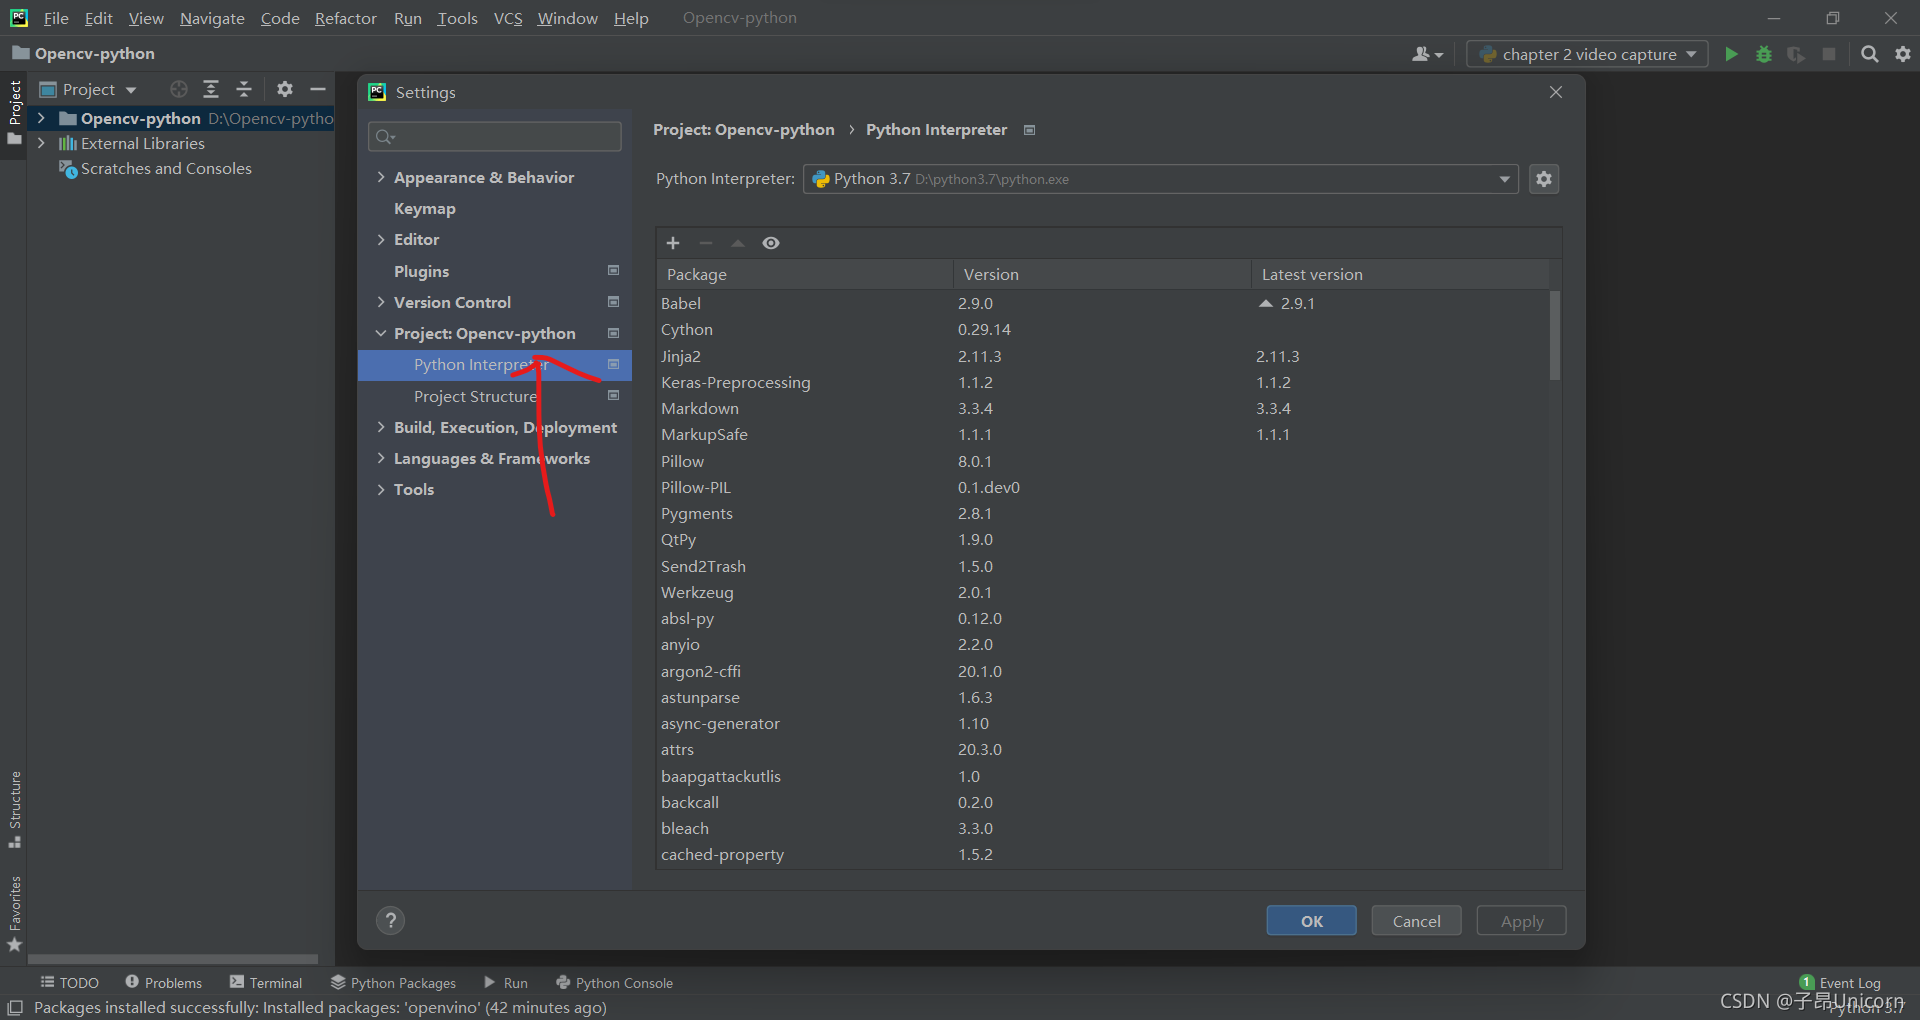Collapse the Project: Opencv-python settings node
Image resolution: width=1920 pixels, height=1020 pixels.
pyautogui.click(x=381, y=333)
